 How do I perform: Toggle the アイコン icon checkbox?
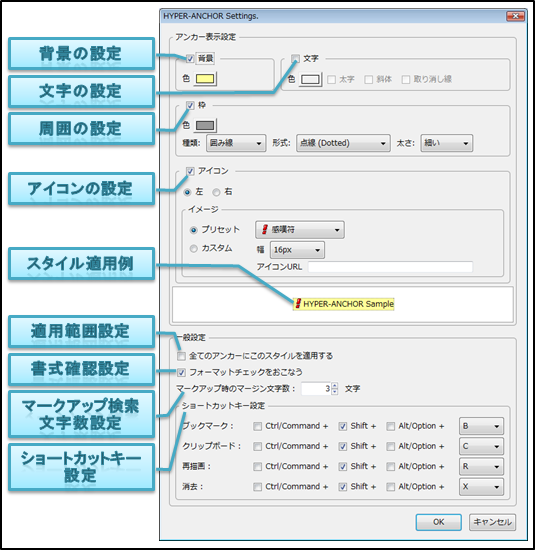pyautogui.click(x=190, y=171)
